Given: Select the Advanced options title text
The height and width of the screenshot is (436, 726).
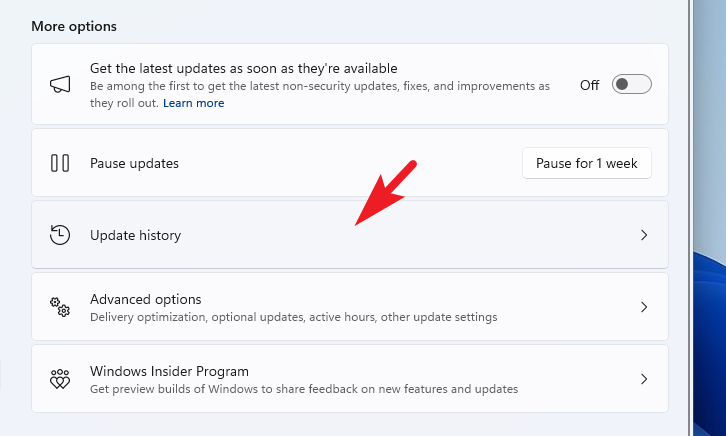Looking at the screenshot, I should click(145, 299).
